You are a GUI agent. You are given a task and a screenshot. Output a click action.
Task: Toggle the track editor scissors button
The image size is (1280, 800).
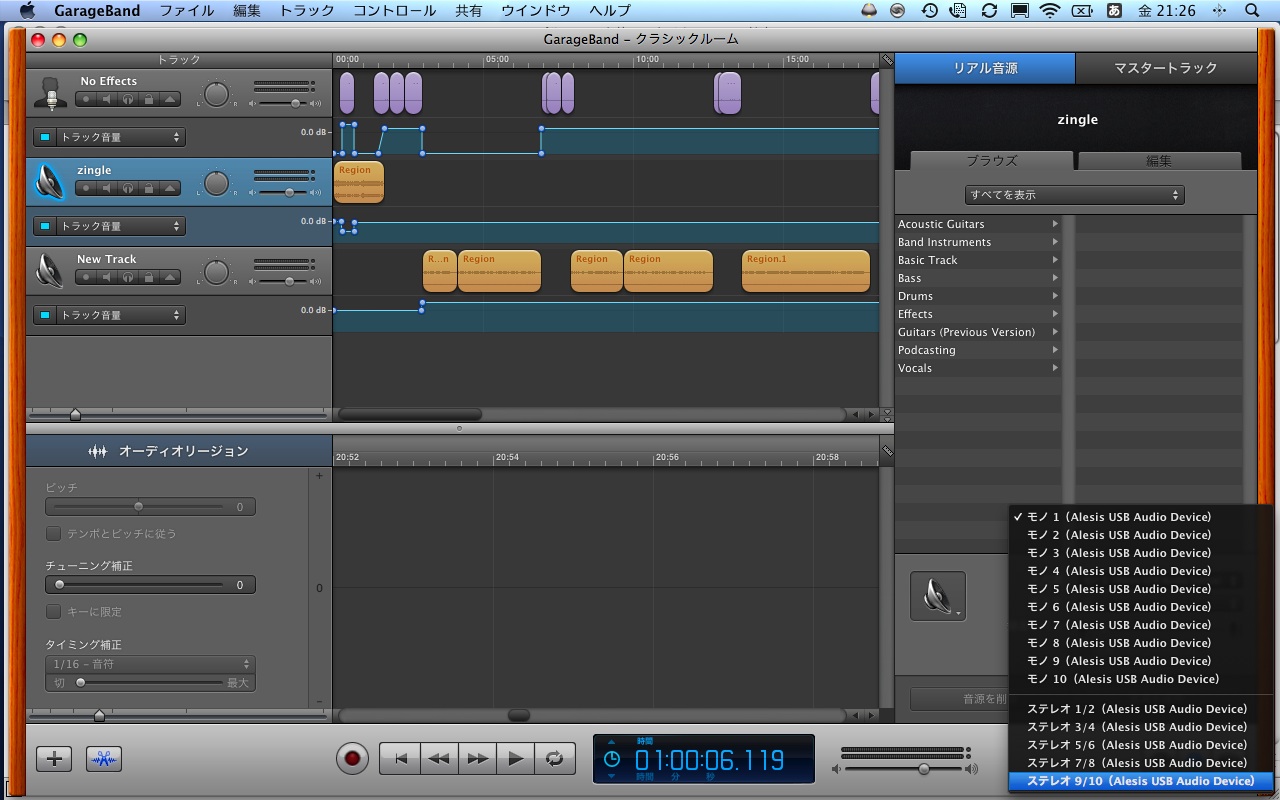point(104,759)
